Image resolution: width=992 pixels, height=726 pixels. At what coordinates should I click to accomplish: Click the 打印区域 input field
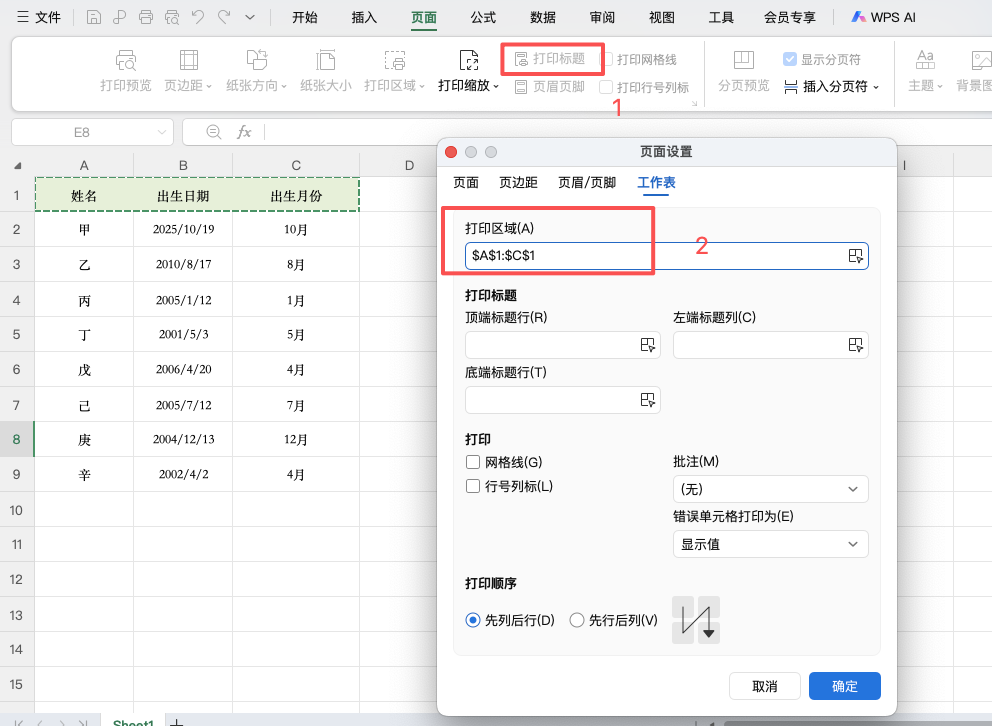[666, 255]
